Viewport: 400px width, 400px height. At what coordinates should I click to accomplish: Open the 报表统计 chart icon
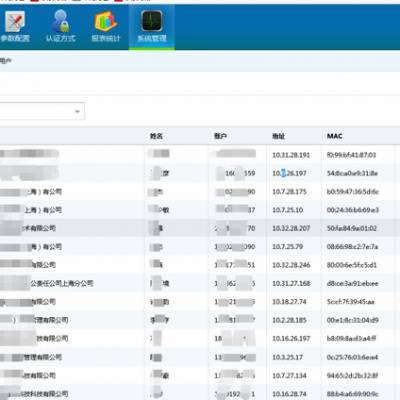click(106, 21)
